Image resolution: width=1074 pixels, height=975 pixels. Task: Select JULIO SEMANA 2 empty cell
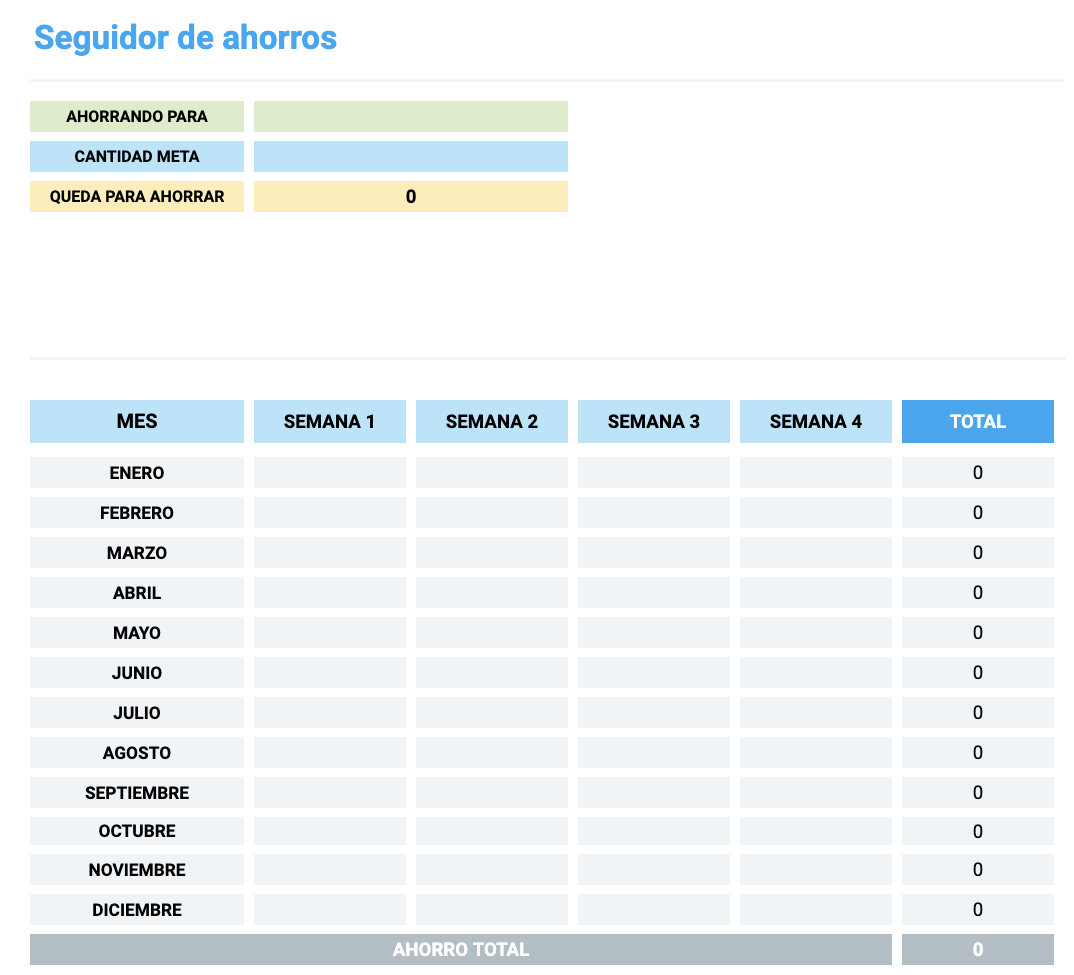[x=492, y=713]
